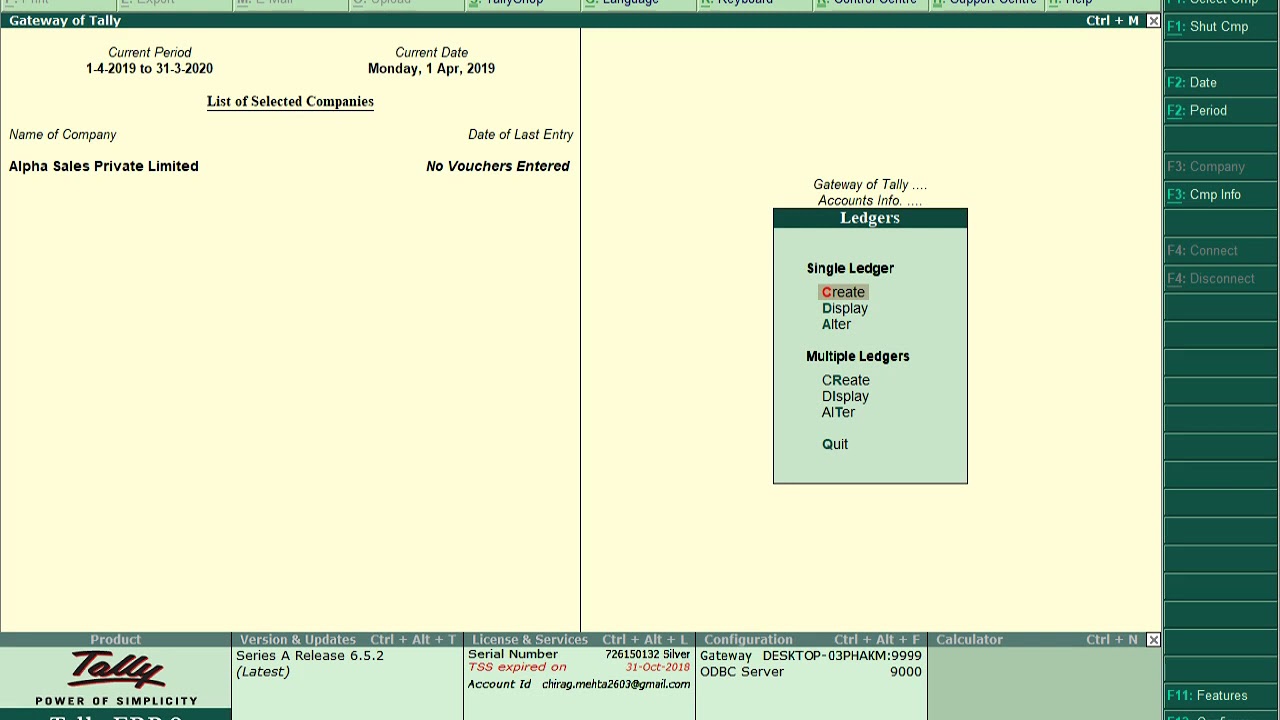This screenshot has height=720, width=1280.
Task: Click the Product panel header
Action: 116,640
